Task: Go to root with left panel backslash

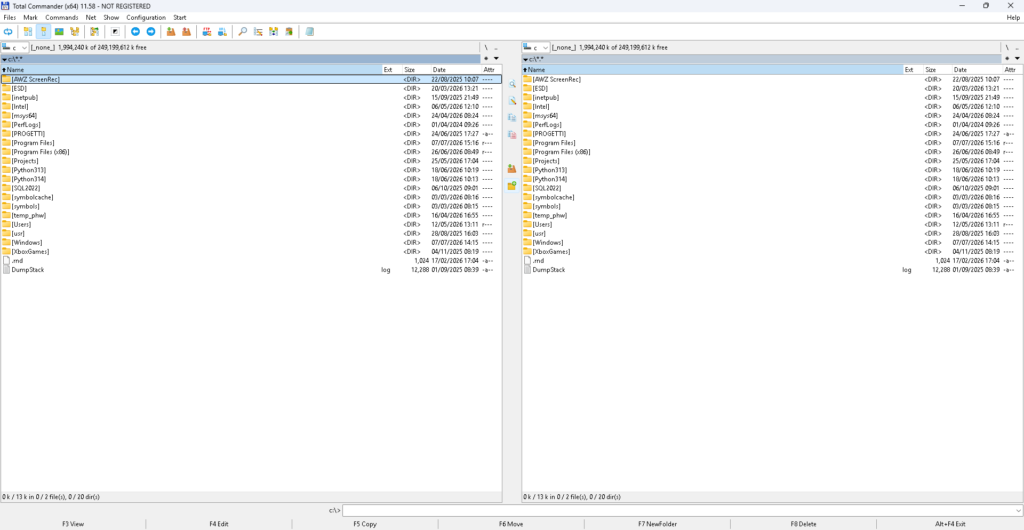Action: tap(487, 48)
